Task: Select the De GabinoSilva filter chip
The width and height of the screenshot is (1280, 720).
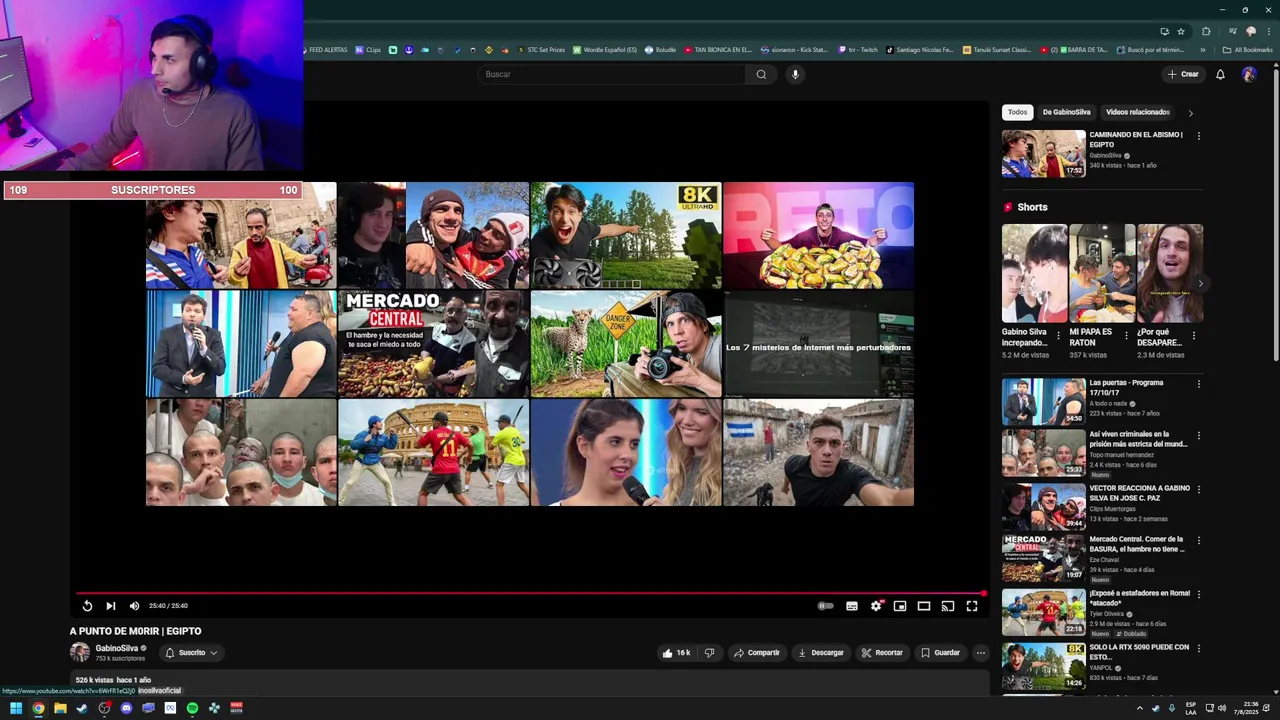Action: click(1066, 112)
